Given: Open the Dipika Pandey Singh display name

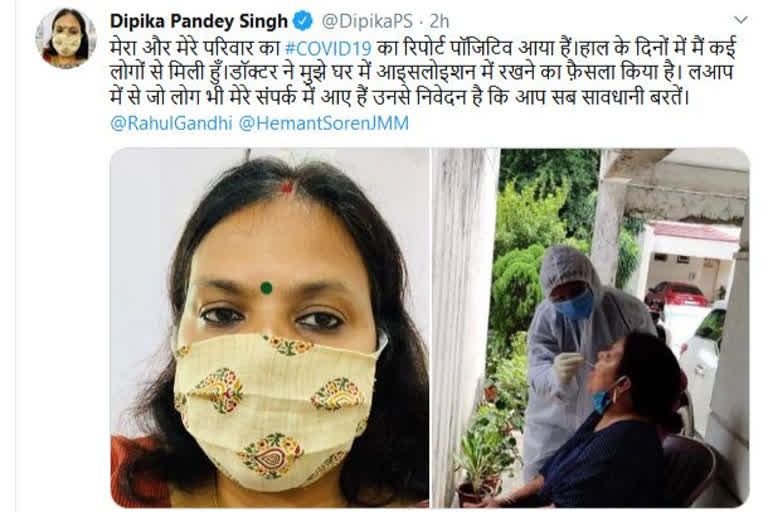Looking at the screenshot, I should coord(199,21).
